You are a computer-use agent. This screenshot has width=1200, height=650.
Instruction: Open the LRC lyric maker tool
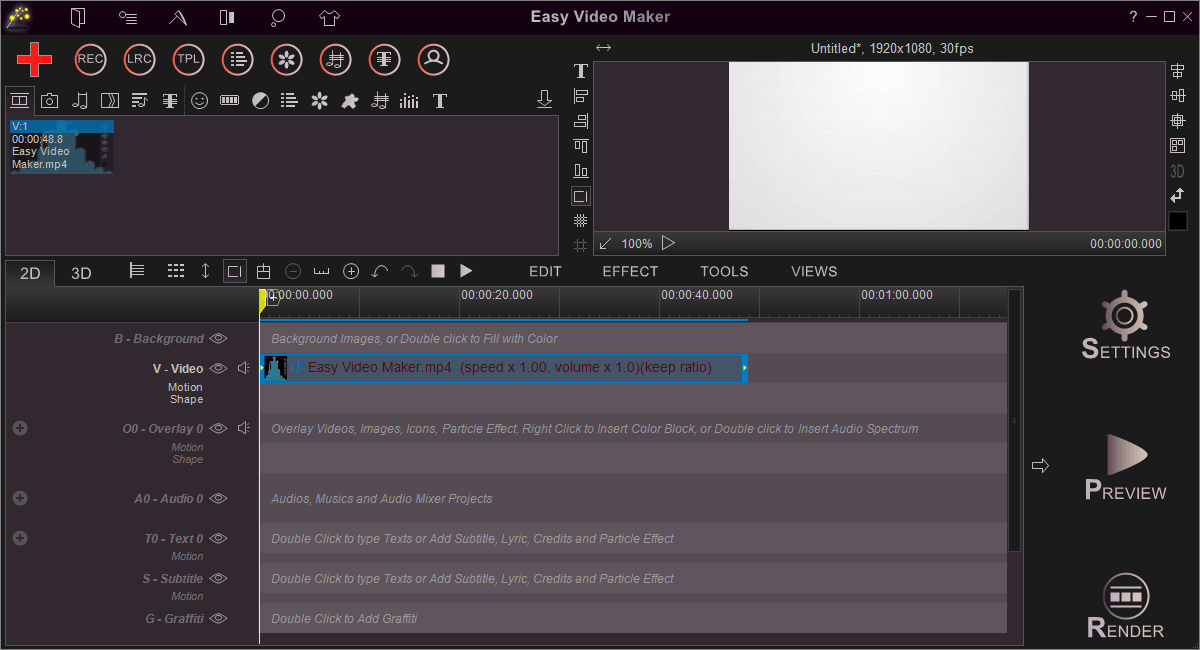click(139, 60)
